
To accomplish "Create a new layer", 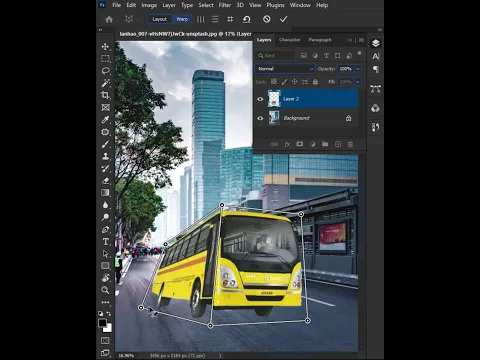I will coord(338,144).
